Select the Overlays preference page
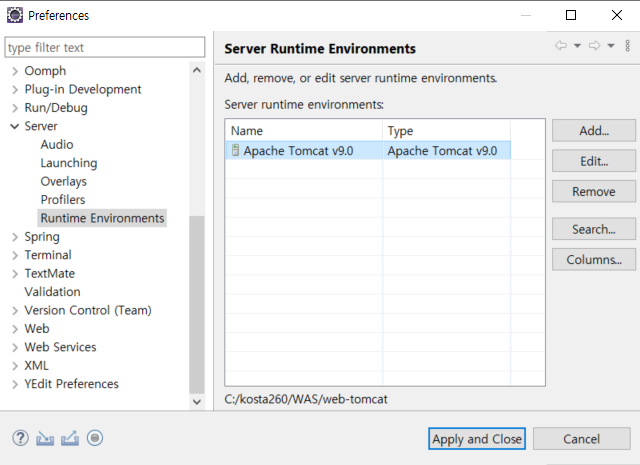This screenshot has height=465, width=640. click(x=64, y=181)
